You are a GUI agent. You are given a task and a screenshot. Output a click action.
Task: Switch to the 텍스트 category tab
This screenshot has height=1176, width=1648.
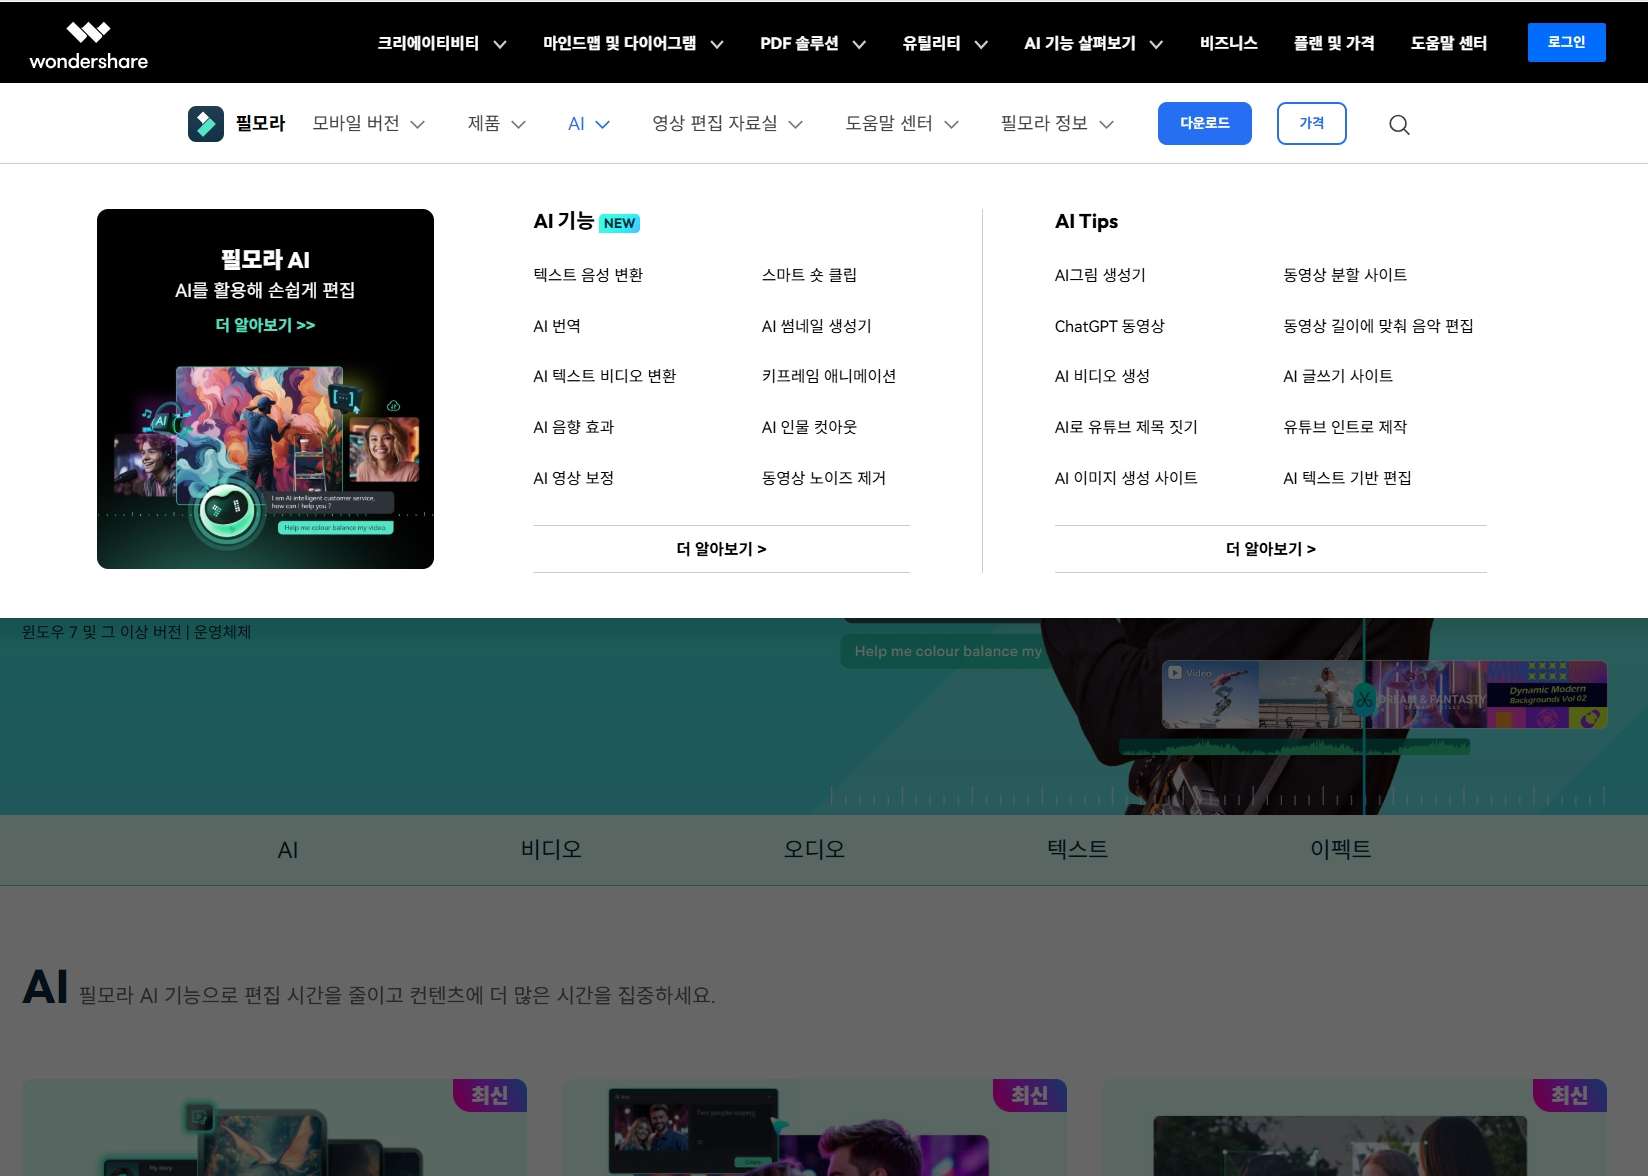click(x=1077, y=849)
